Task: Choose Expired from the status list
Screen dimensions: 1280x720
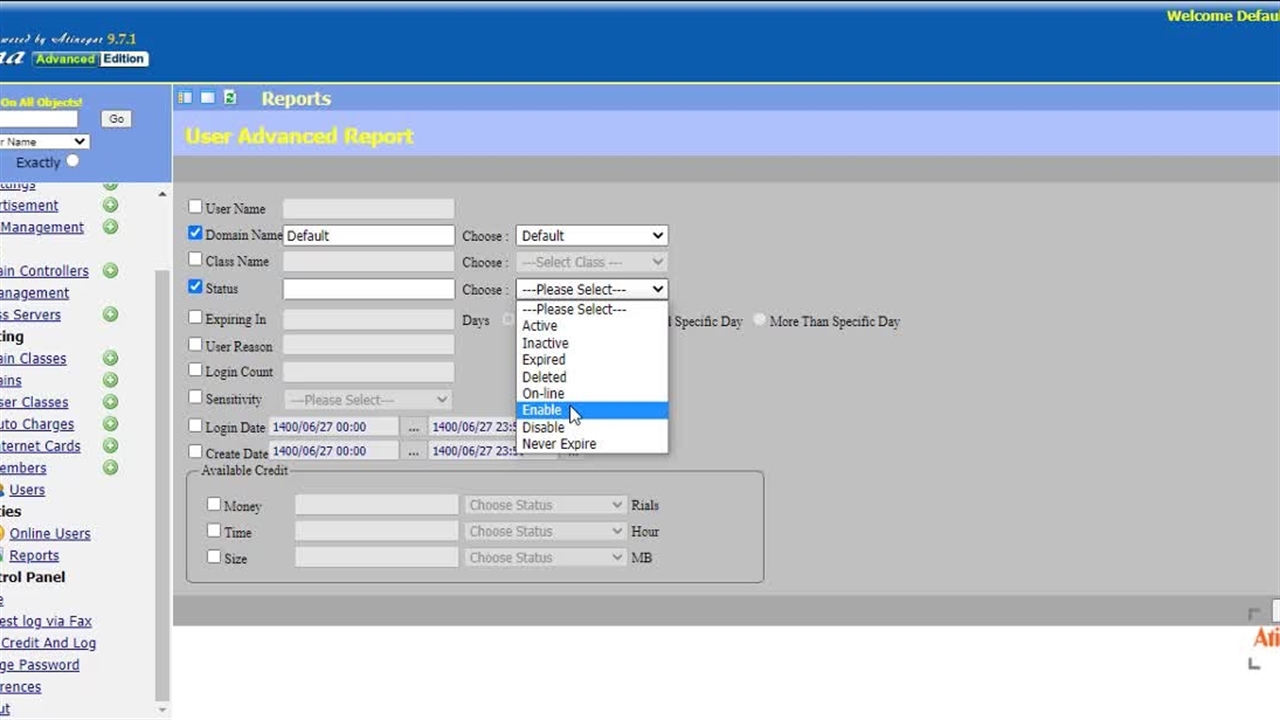Action: coord(544,360)
